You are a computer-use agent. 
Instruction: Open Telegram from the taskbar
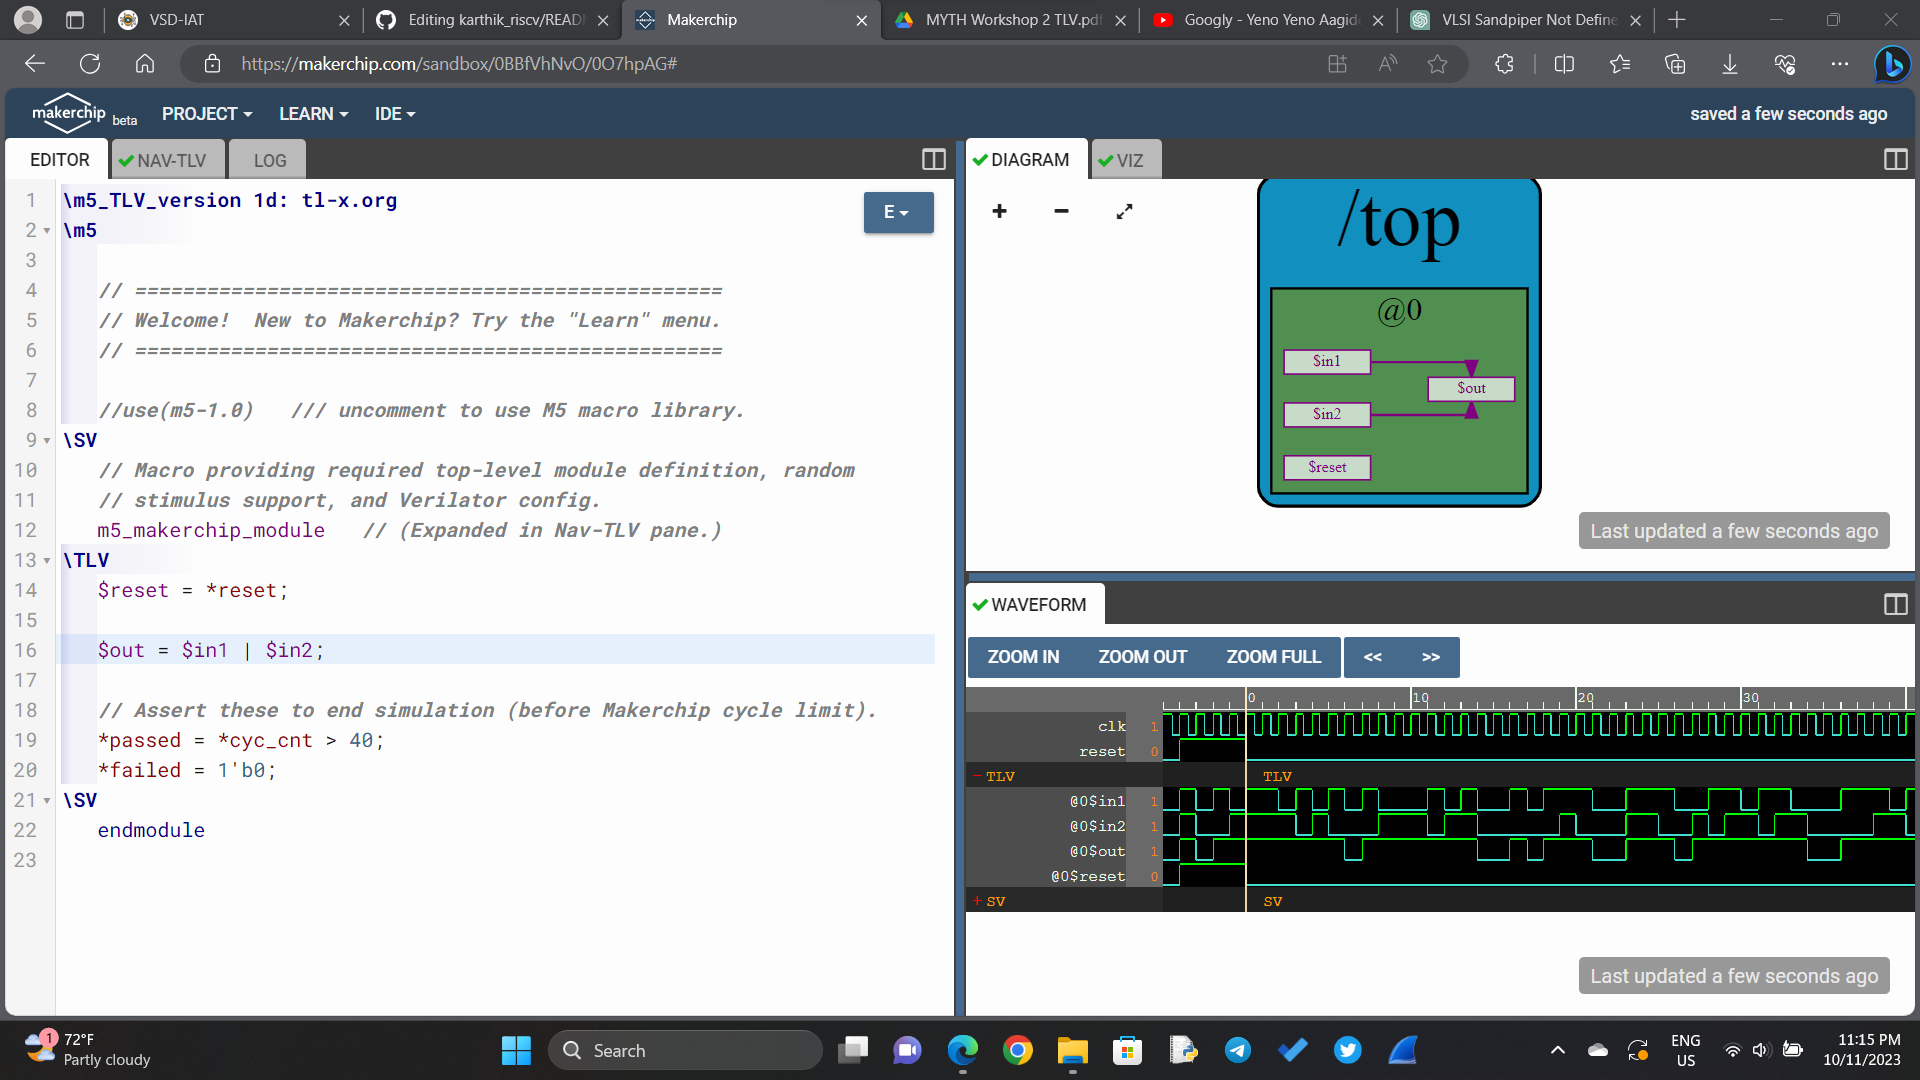[x=1237, y=1050]
